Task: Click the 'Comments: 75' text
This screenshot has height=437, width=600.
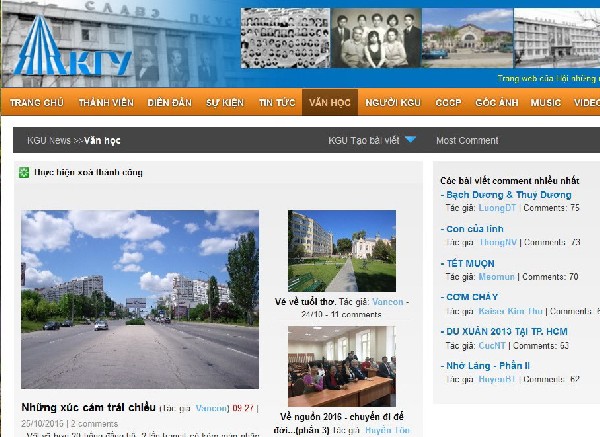Action: 551,208
